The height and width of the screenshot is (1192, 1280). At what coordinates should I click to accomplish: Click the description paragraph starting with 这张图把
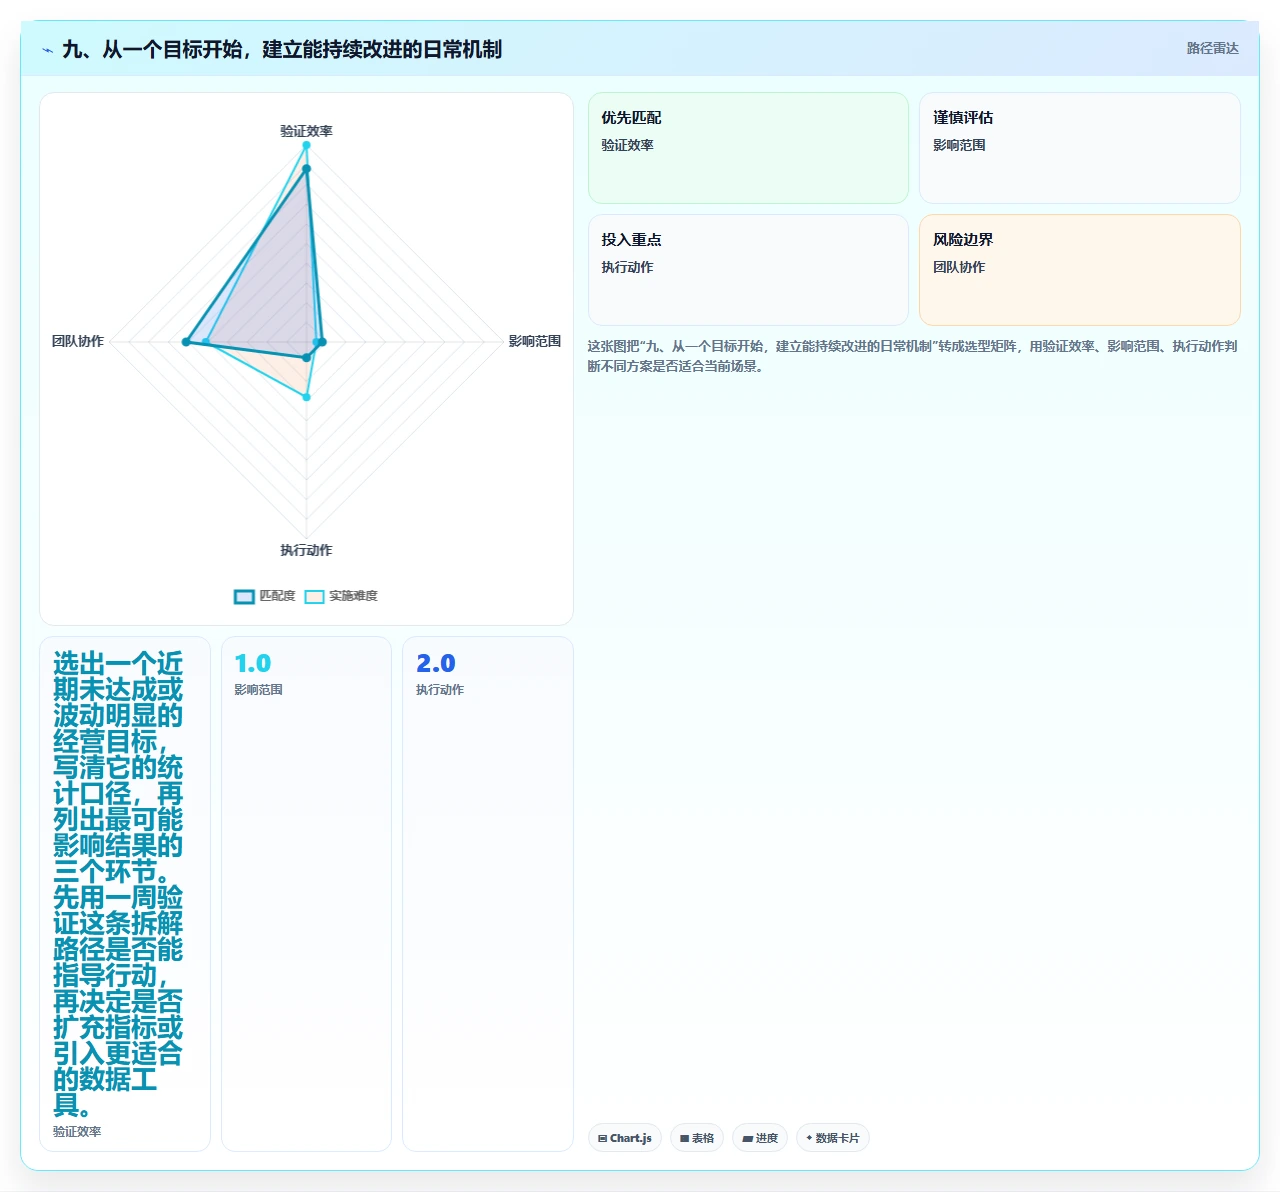pyautogui.click(x=913, y=356)
